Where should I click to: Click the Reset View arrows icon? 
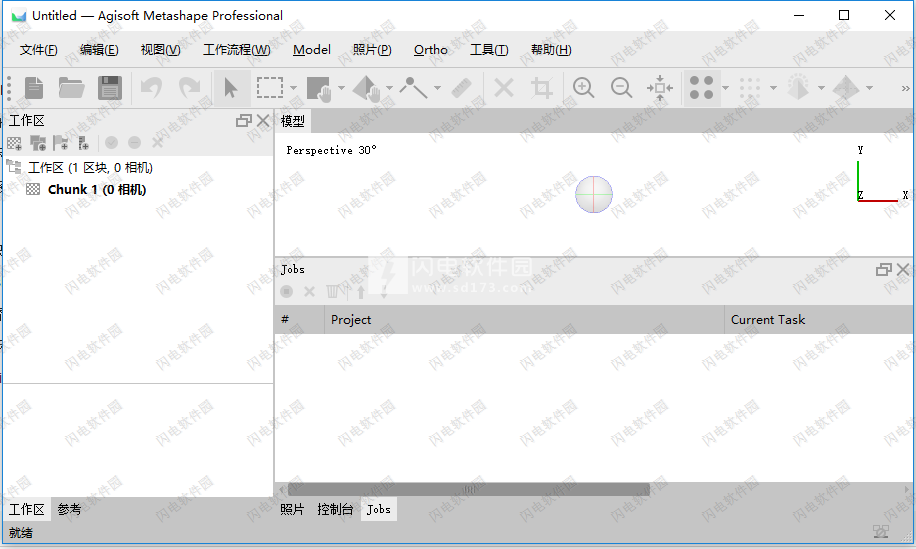click(660, 88)
